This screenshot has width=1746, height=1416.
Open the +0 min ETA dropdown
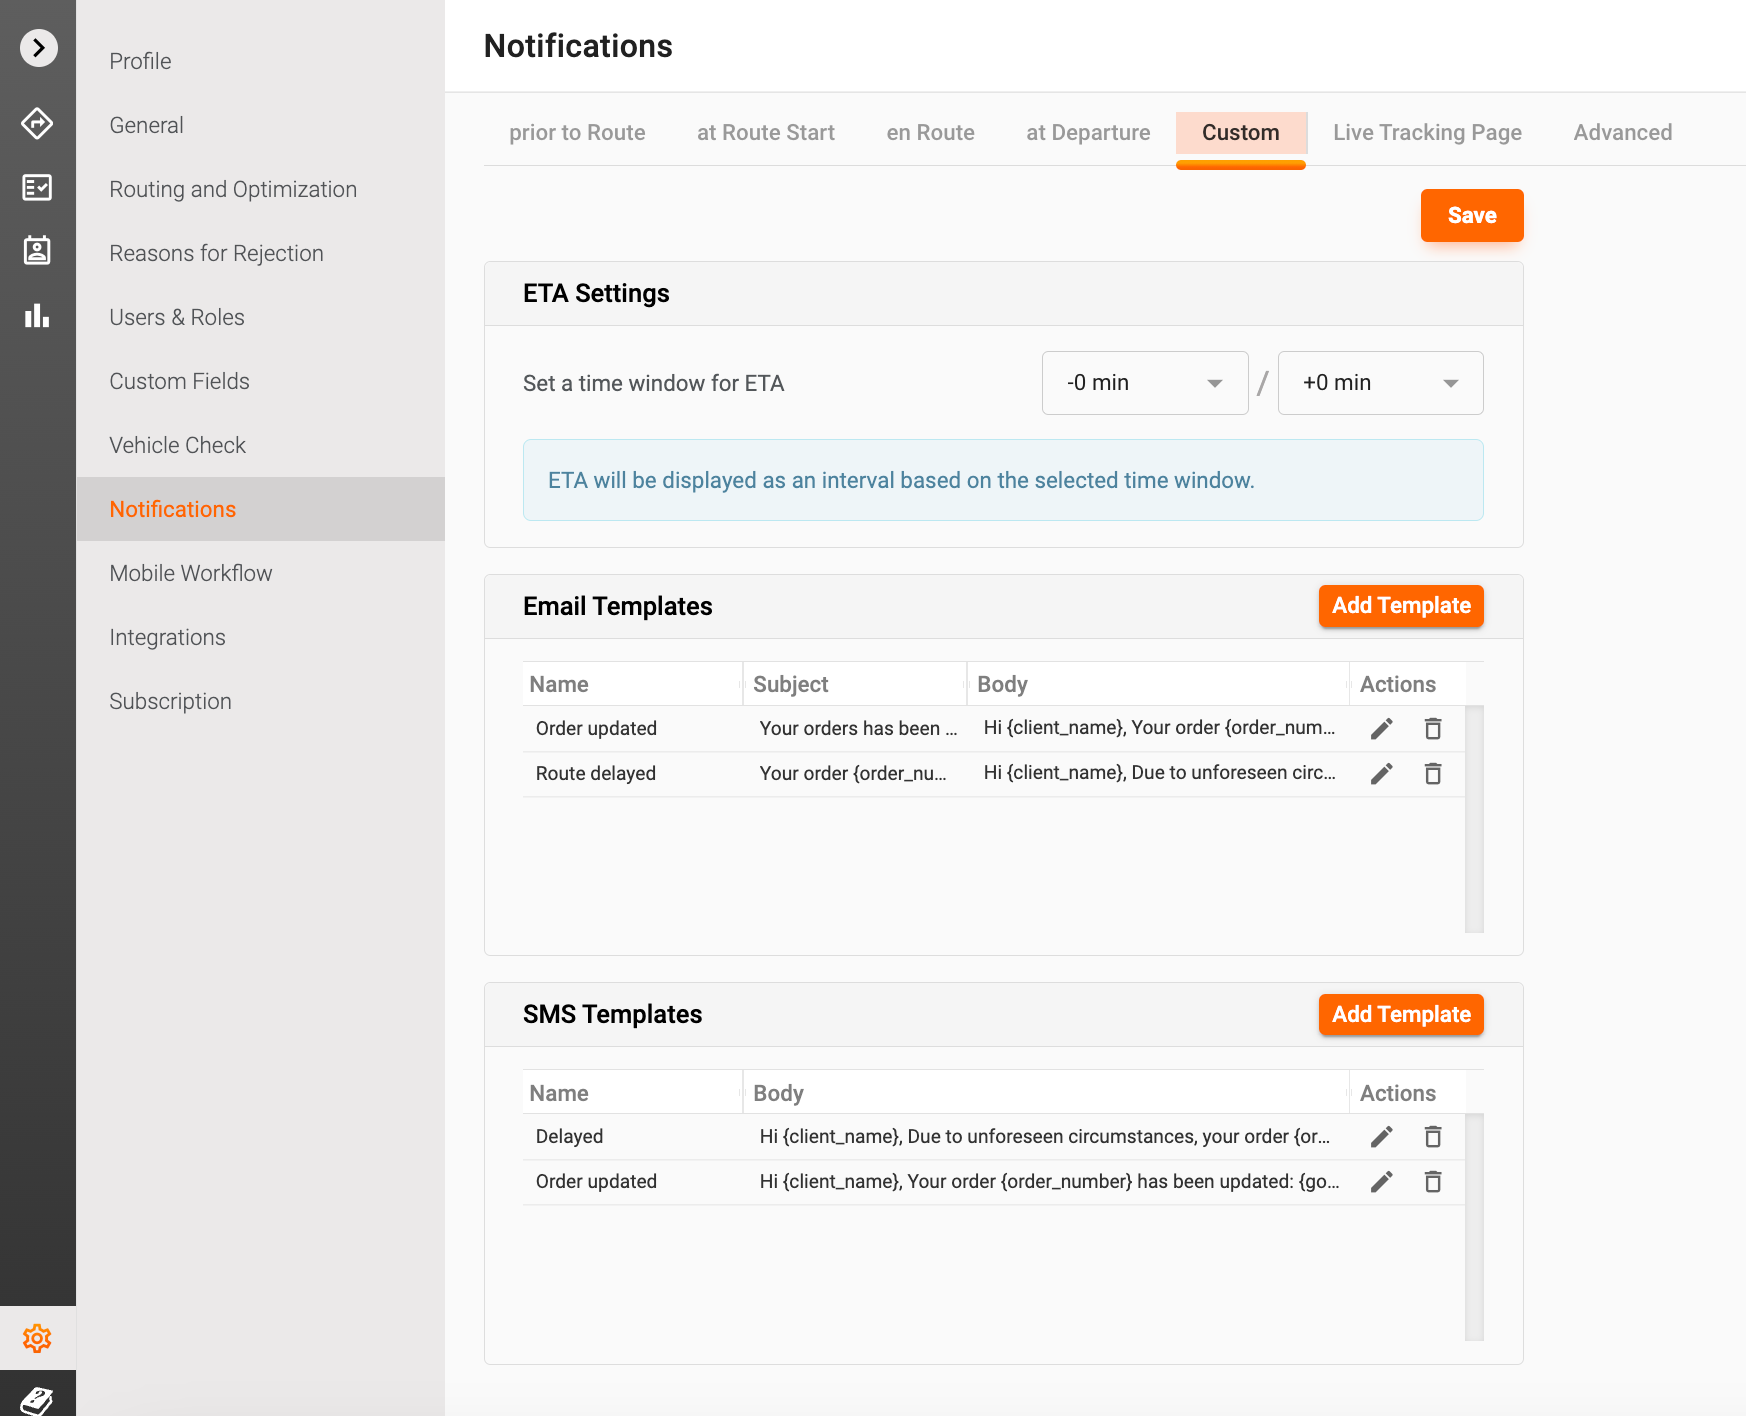coord(1380,383)
